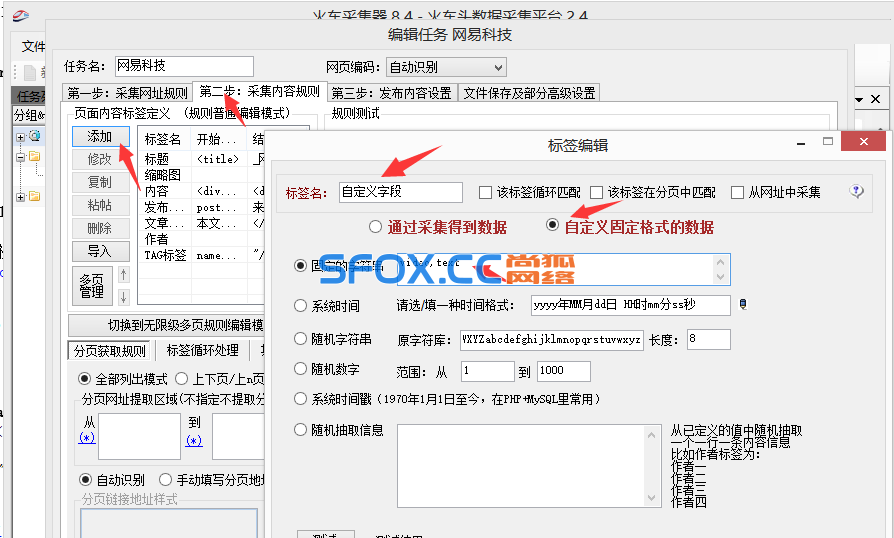Open the 分页获取规则 tab
The width and height of the screenshot is (894, 538).
(110, 350)
